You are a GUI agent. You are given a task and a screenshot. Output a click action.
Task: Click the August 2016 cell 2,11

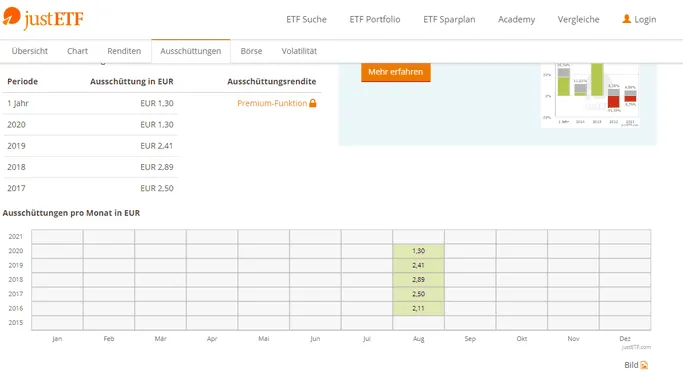(x=418, y=308)
